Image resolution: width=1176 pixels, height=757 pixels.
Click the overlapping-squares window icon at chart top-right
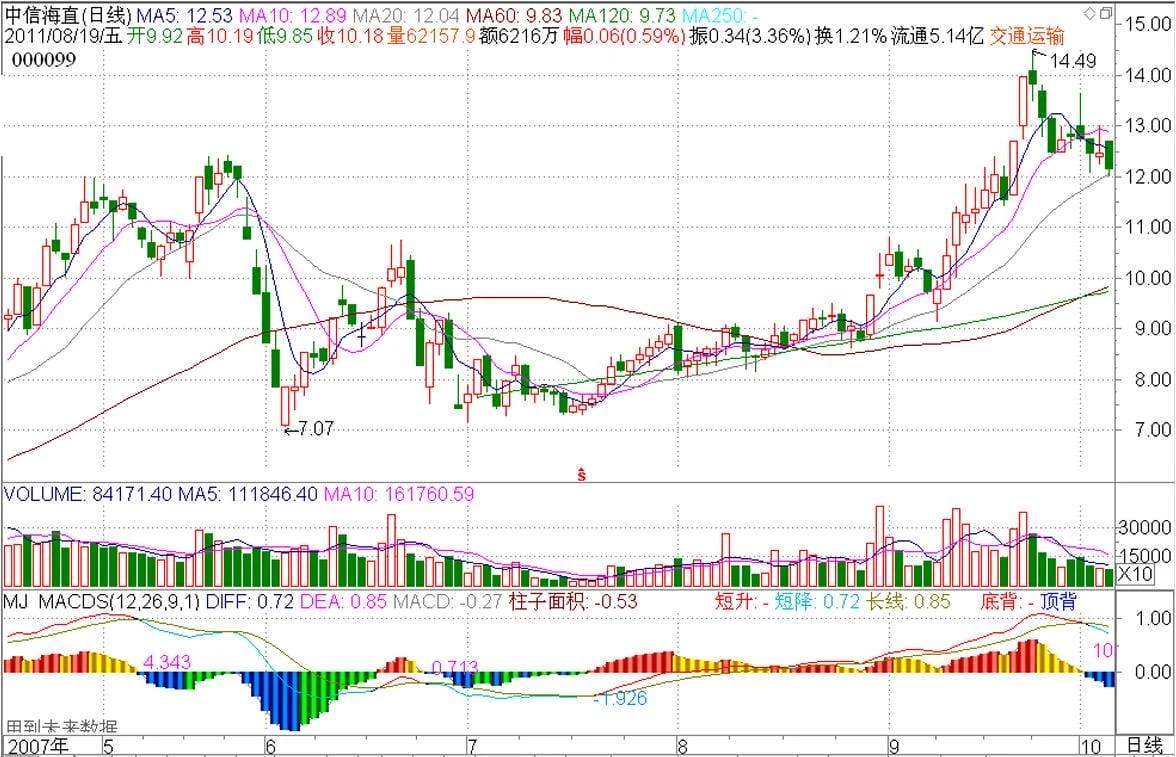click(x=1104, y=13)
